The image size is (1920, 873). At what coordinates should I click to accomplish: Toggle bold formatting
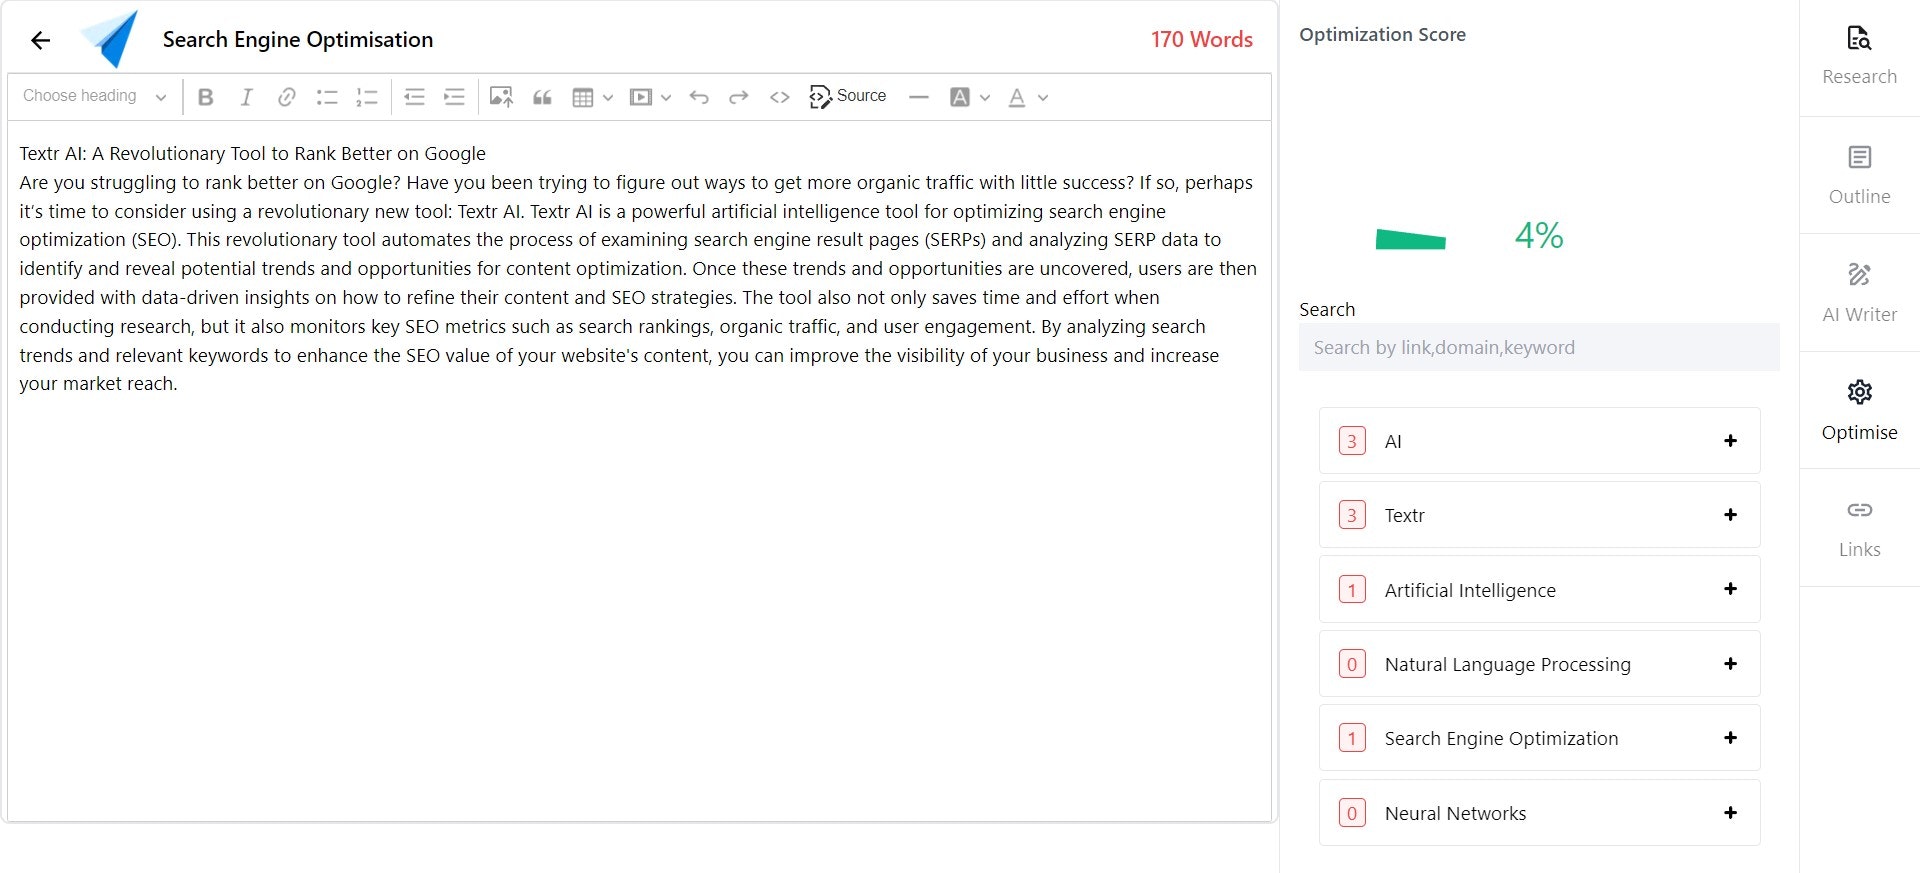pyautogui.click(x=206, y=97)
